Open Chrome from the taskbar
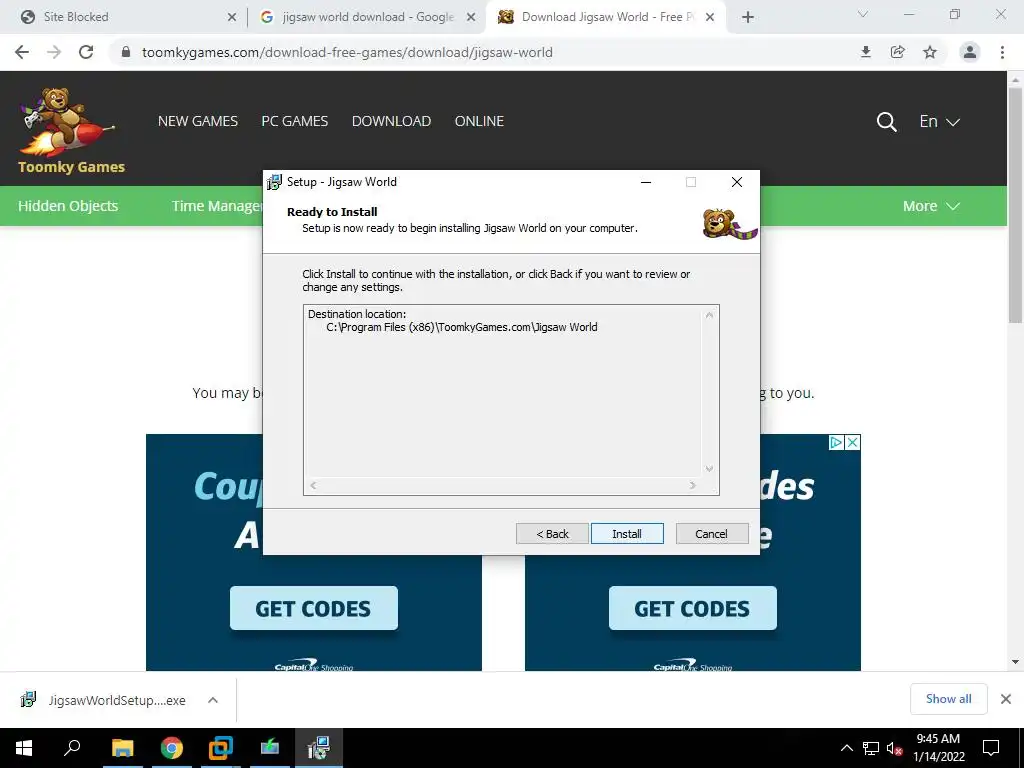 [172, 748]
